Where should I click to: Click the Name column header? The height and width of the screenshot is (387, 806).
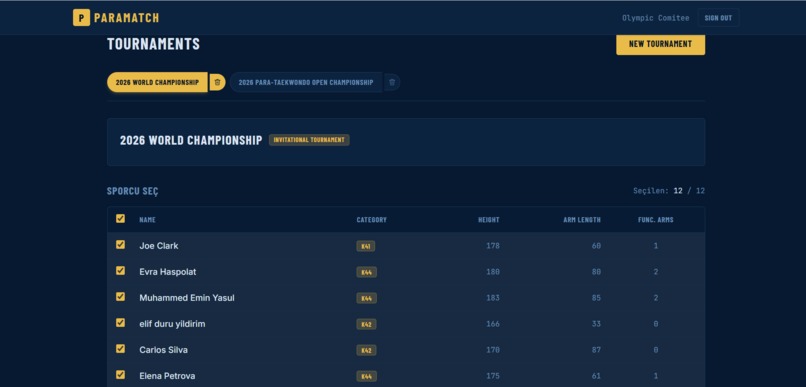tap(148, 220)
